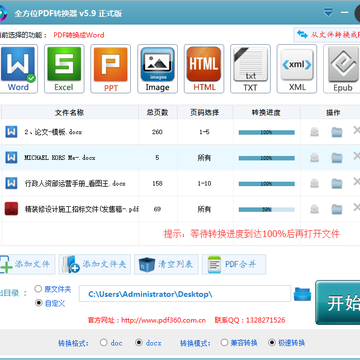Click page selection 所有 for MICHAEL KORS

pos(204,157)
